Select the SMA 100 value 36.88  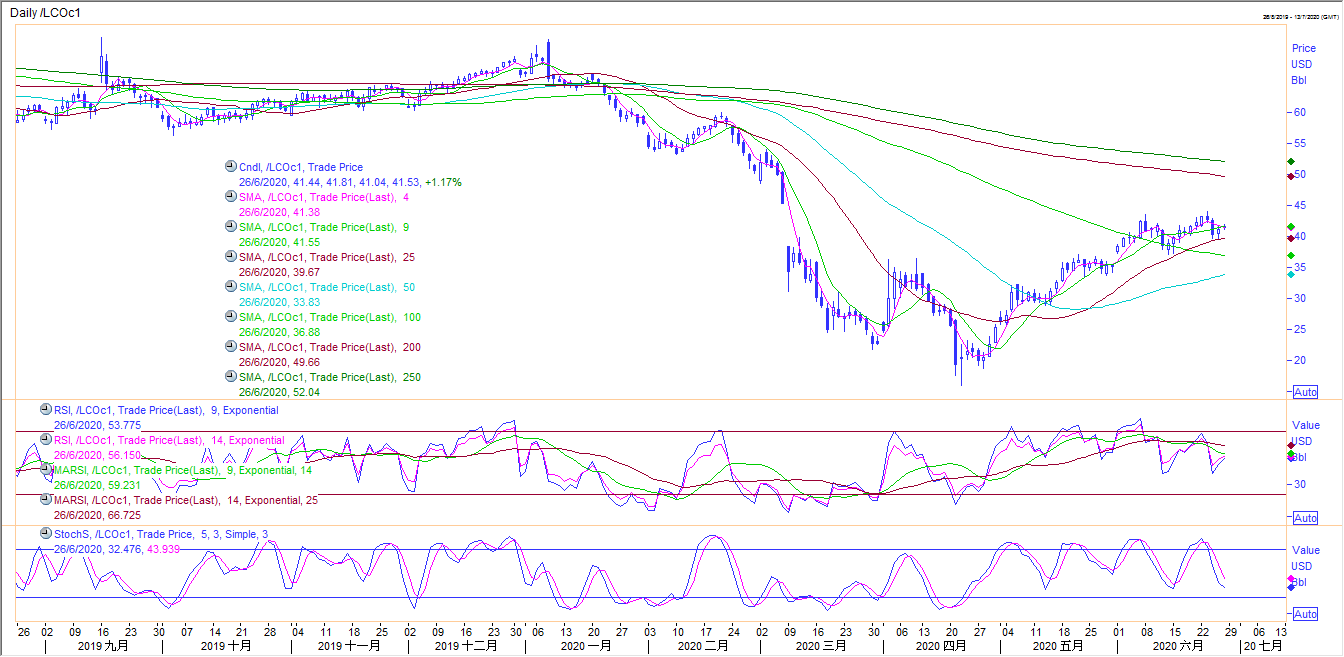(x=279, y=333)
